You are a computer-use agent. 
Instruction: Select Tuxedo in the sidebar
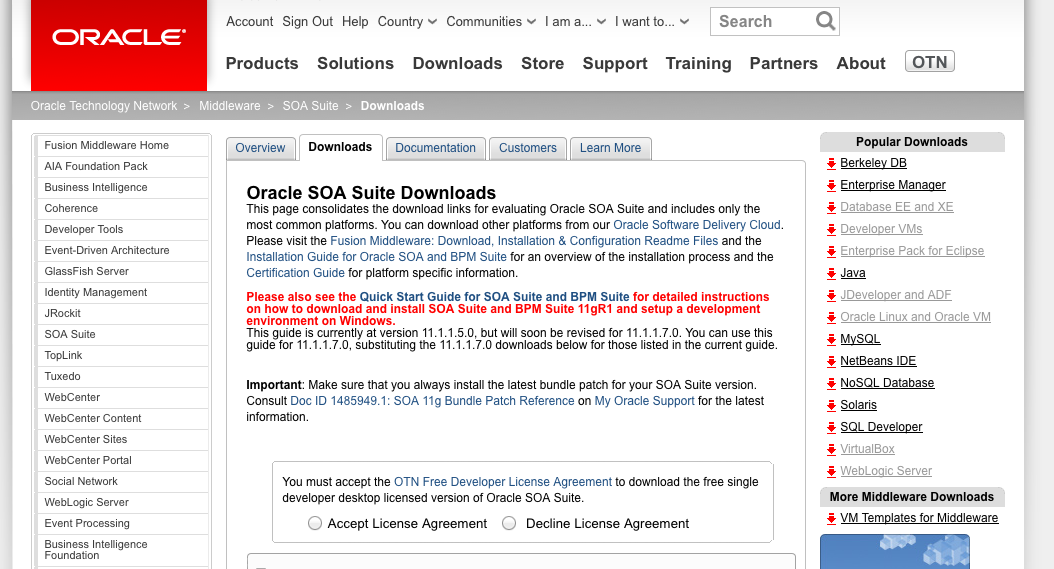[x=123, y=376]
